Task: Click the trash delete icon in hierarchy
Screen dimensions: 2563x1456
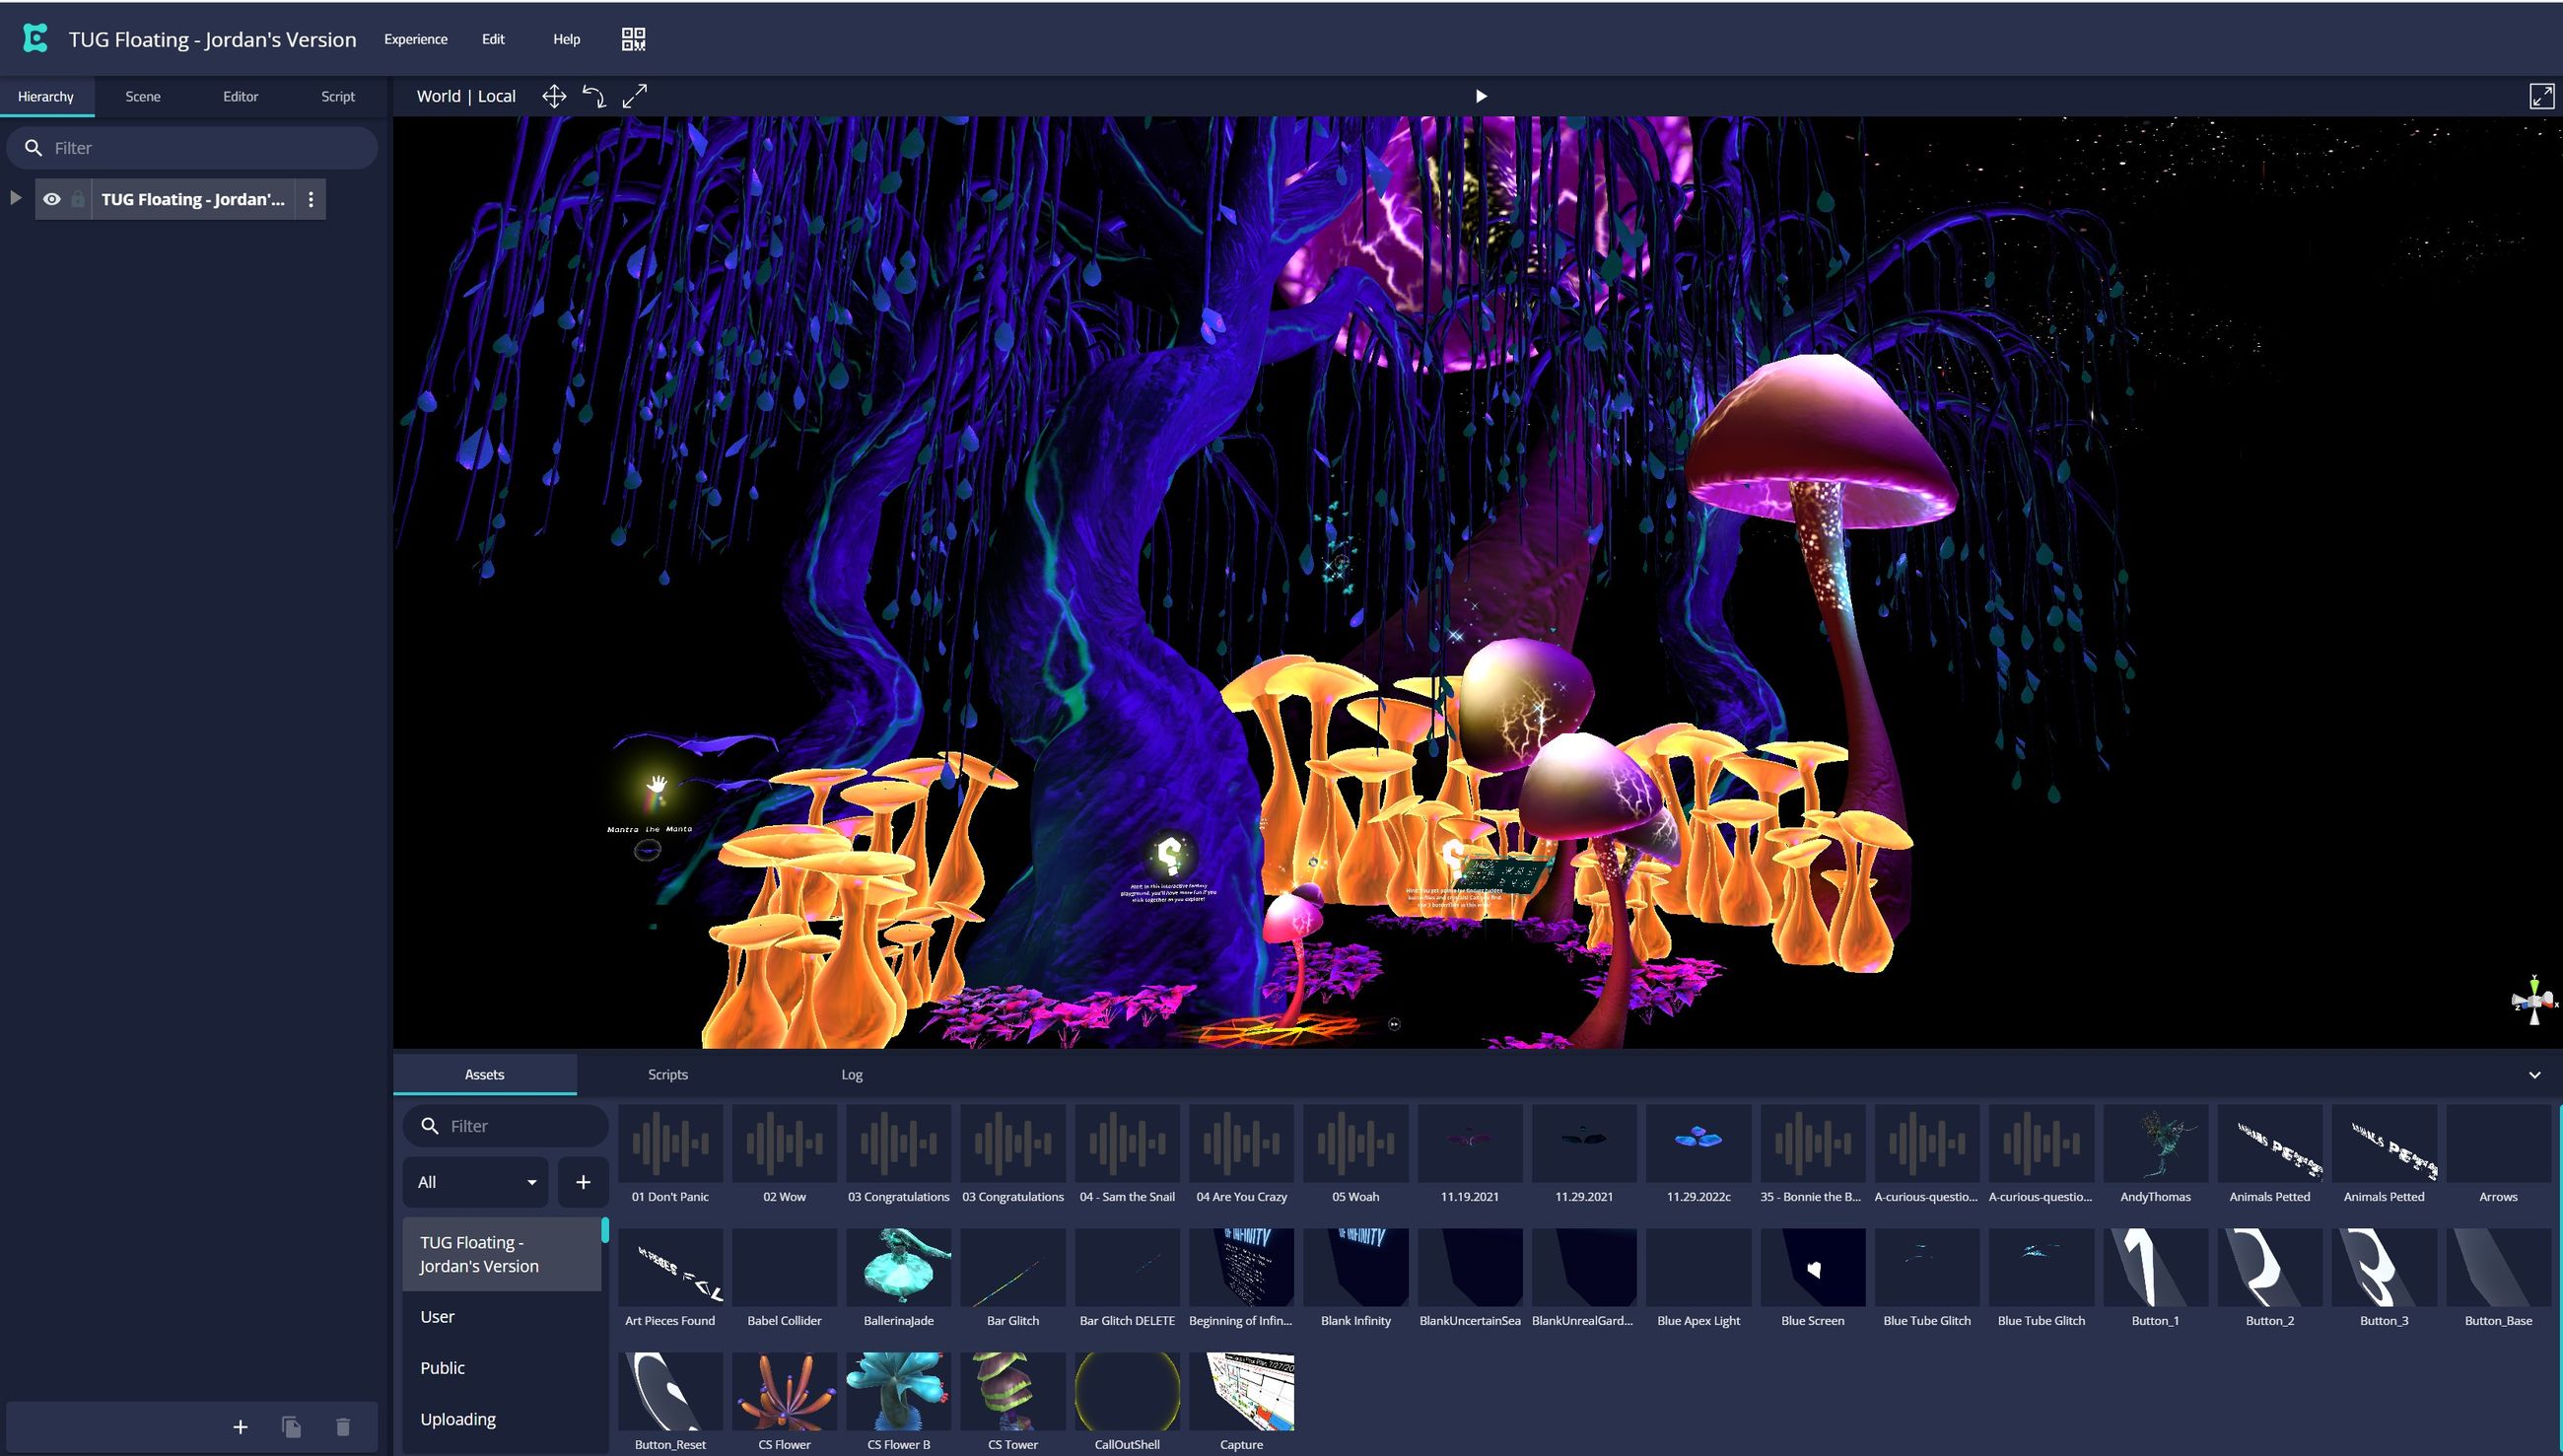Action: (x=343, y=1427)
